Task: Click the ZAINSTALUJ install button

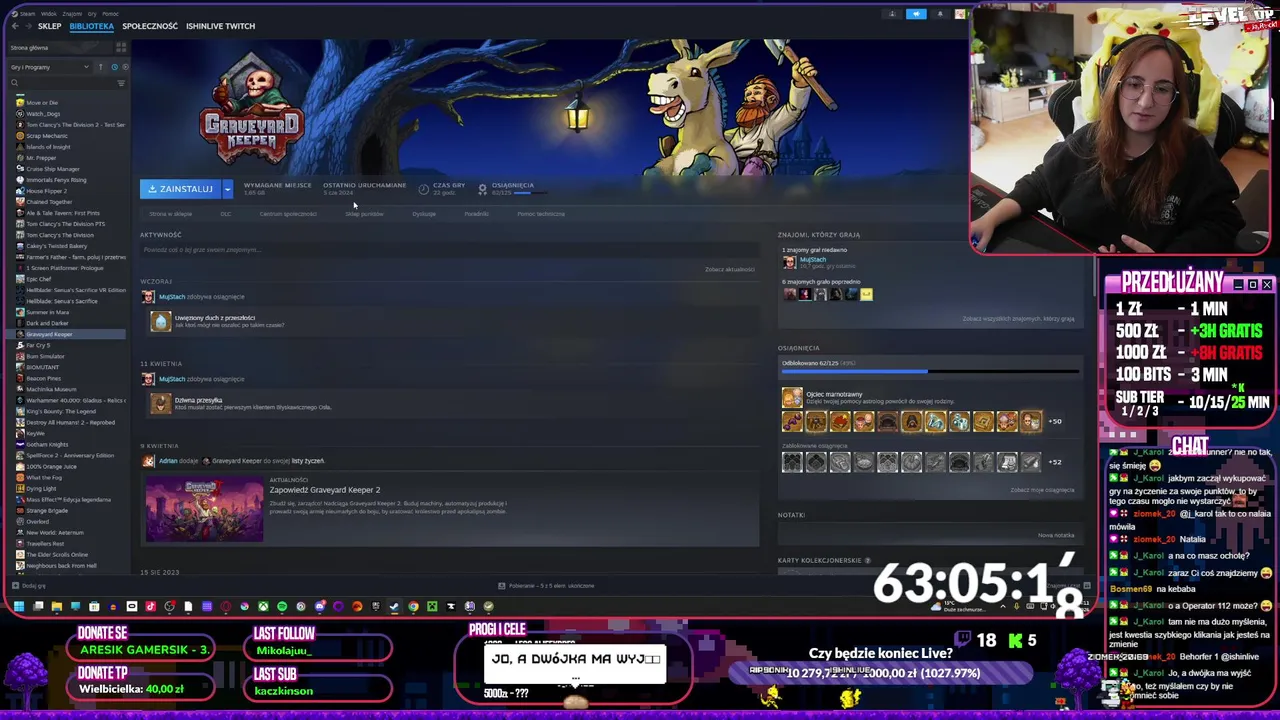Action: click(x=181, y=189)
